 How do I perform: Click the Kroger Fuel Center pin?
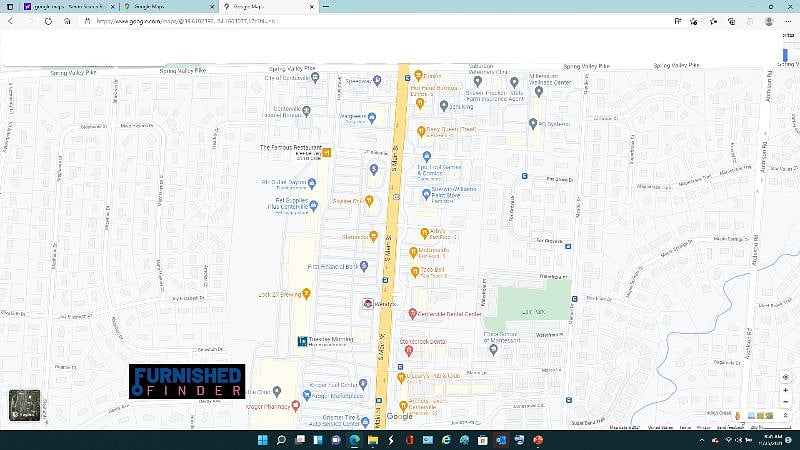tap(363, 383)
